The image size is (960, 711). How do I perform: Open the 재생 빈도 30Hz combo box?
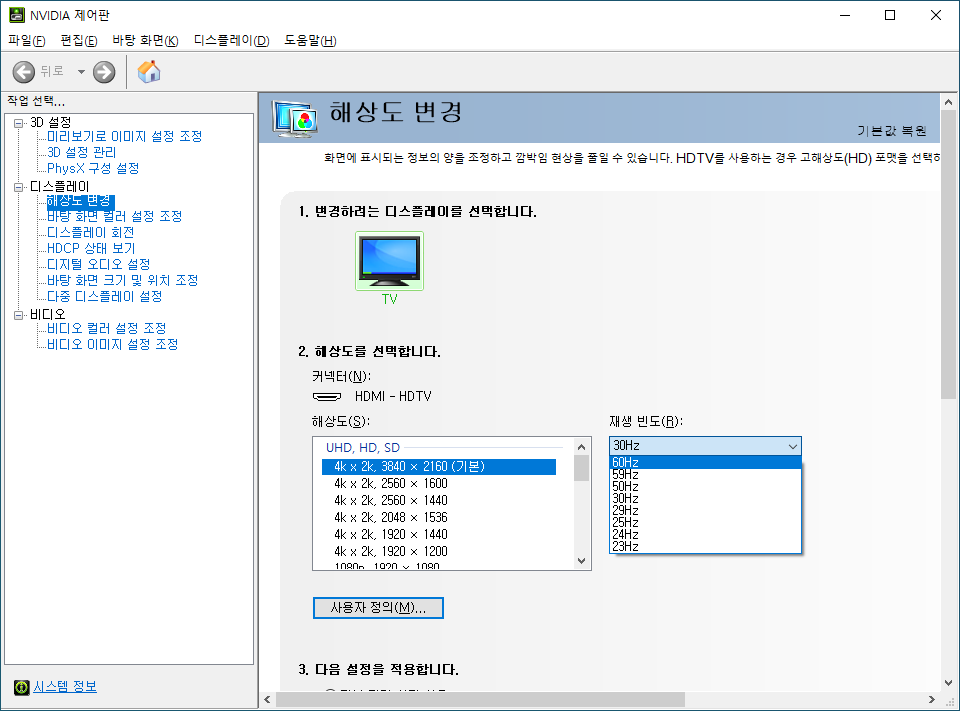click(705, 446)
